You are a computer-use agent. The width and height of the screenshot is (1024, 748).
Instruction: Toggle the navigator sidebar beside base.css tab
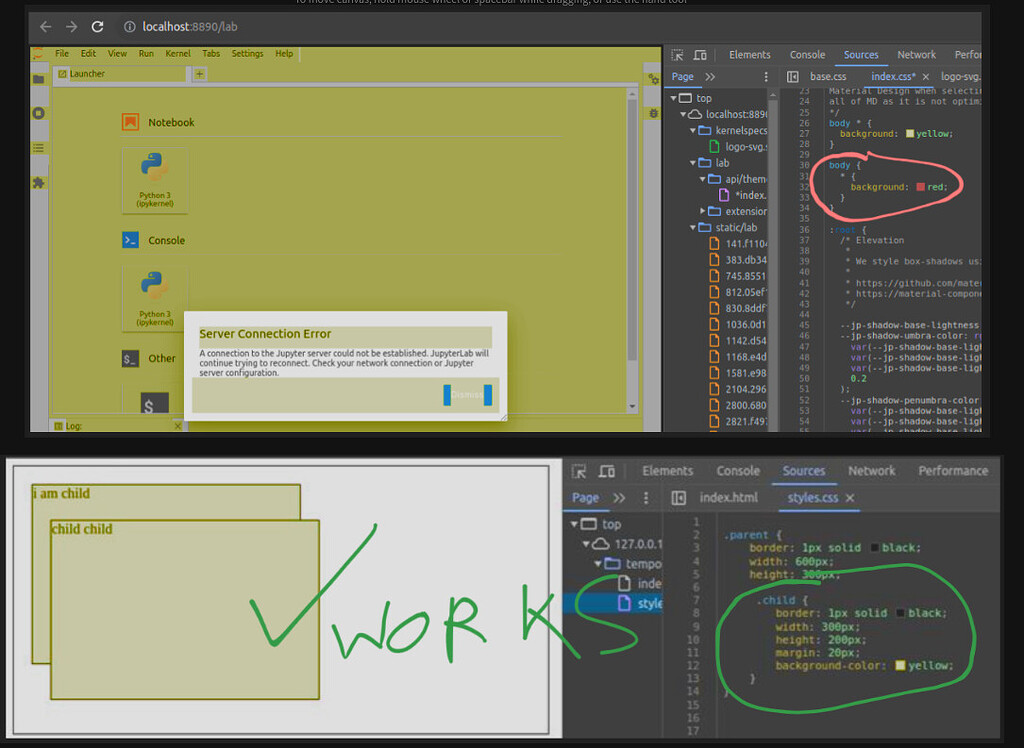tap(792, 77)
